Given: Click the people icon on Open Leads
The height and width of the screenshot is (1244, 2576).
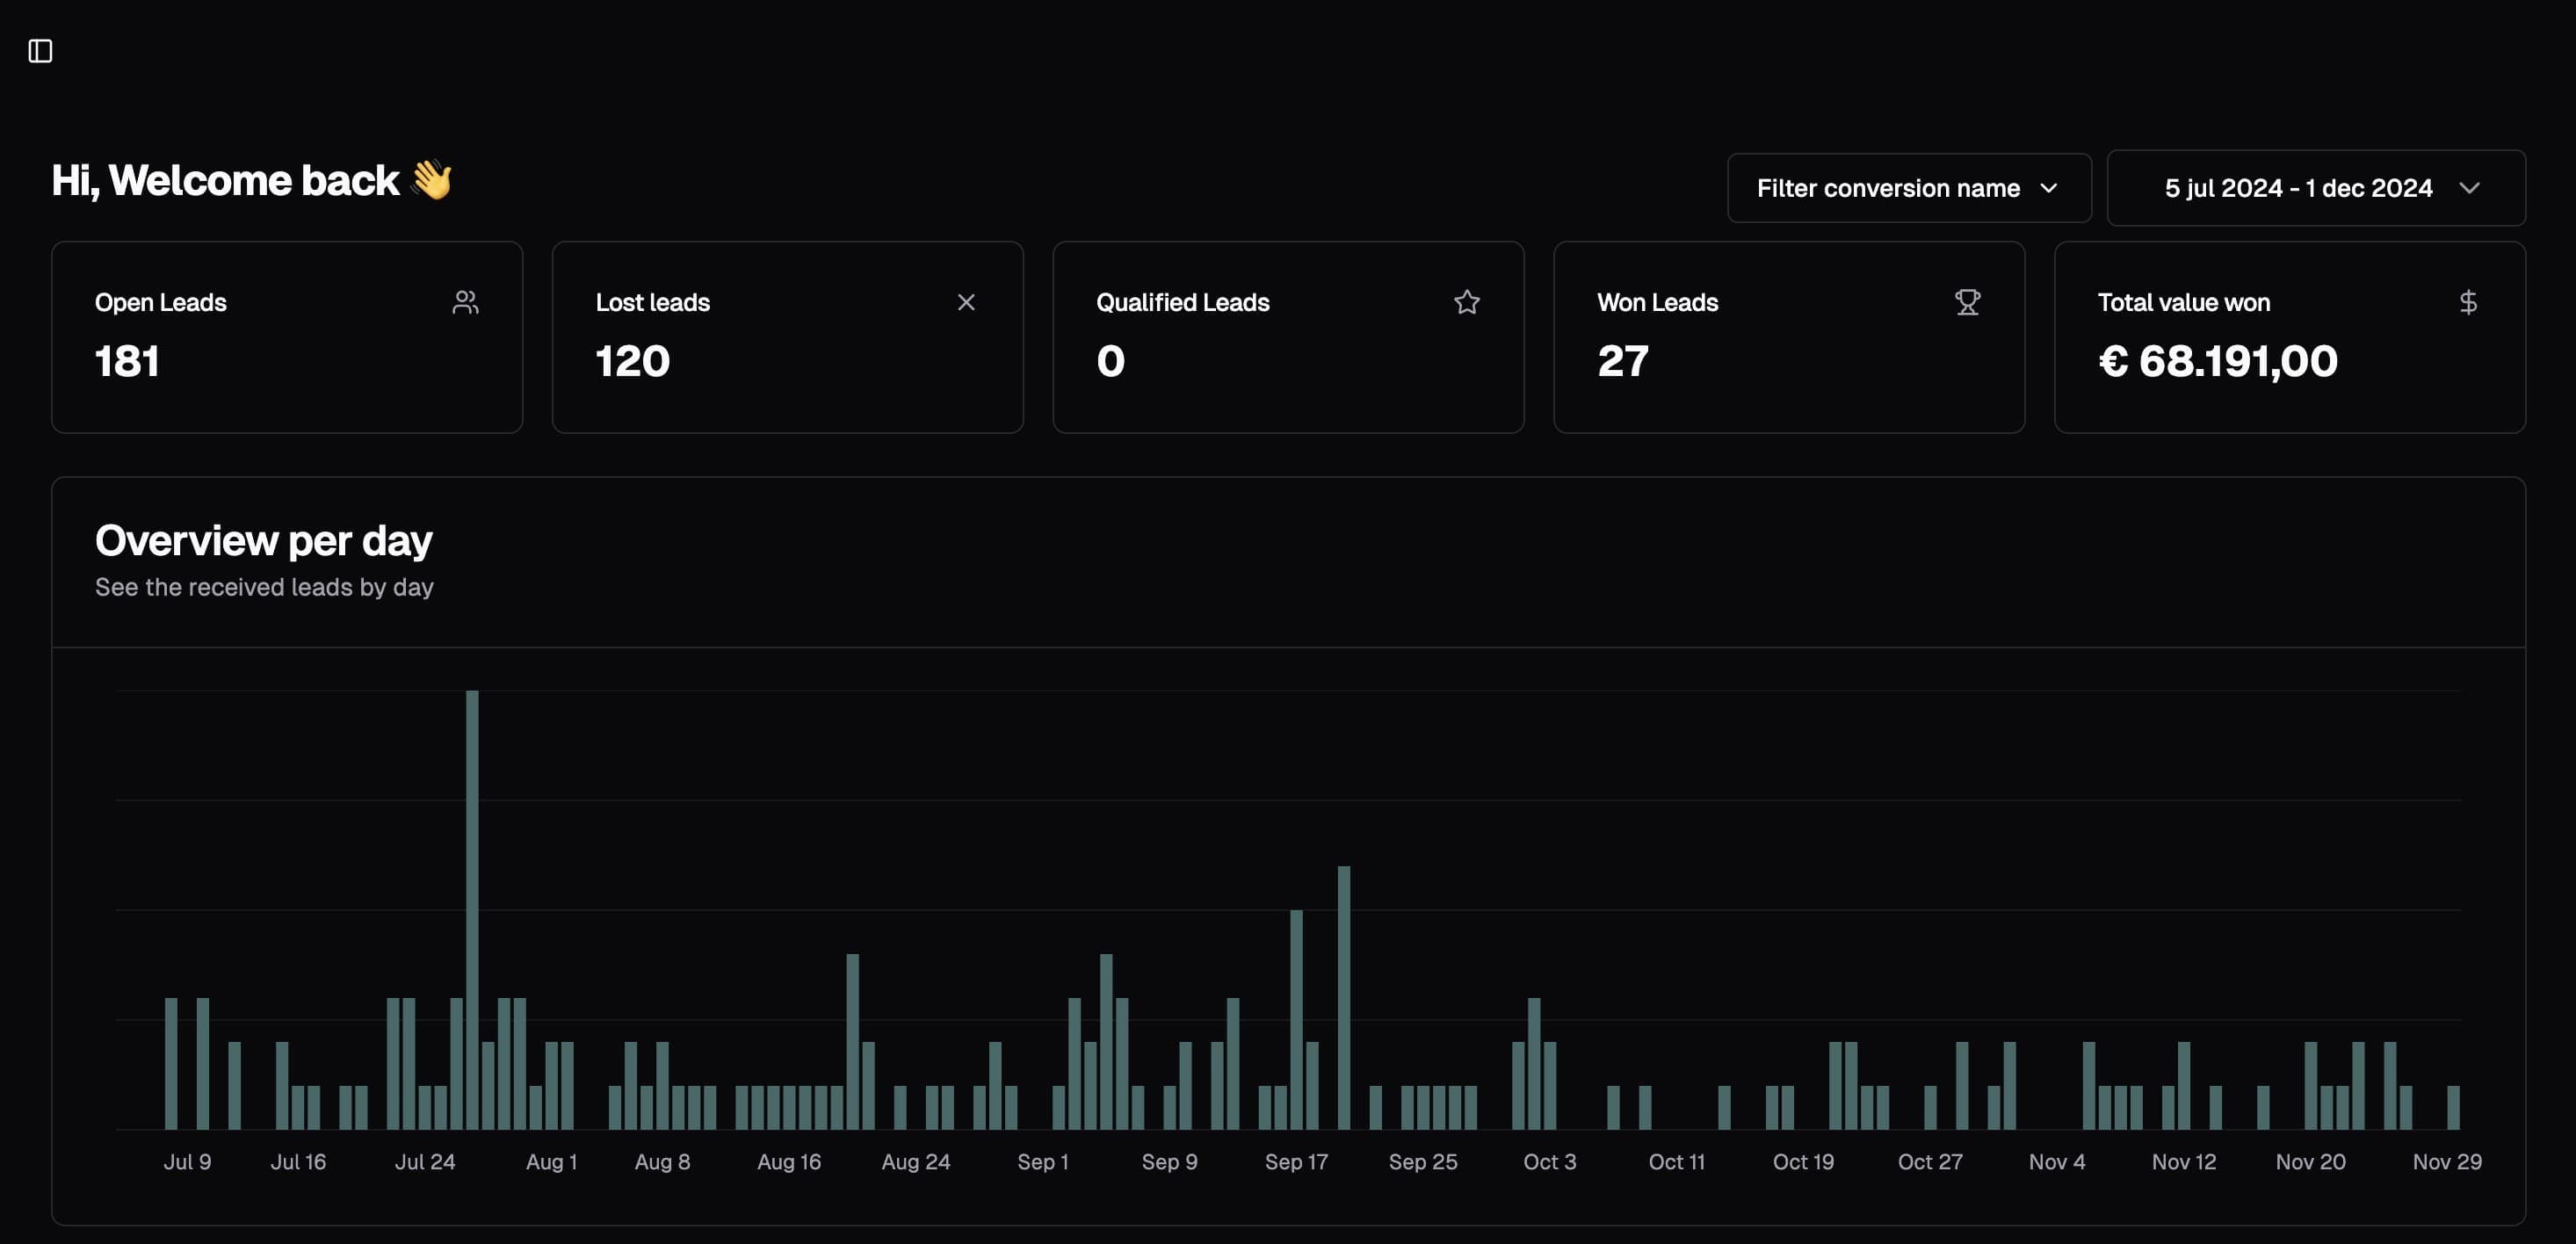Looking at the screenshot, I should coord(465,302).
